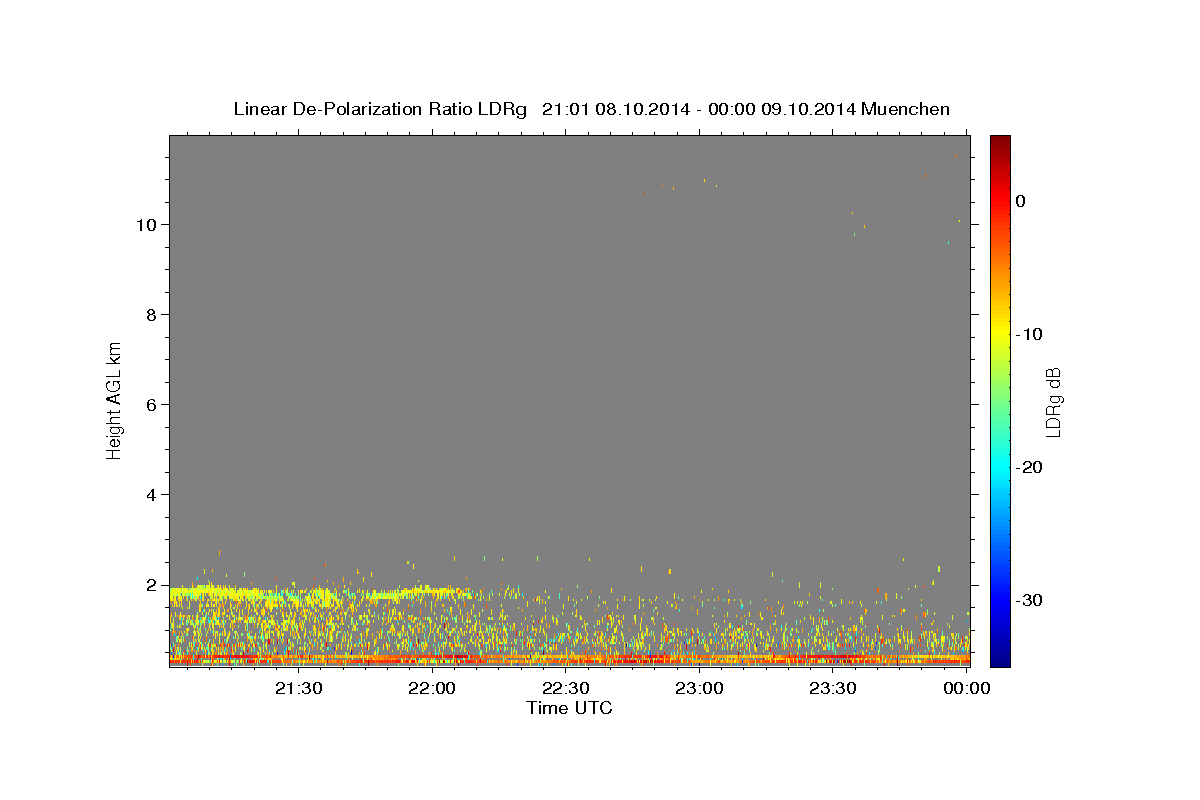Screen dimensions: 1200x800
Task: Click the 'Height AGL km' axis label
Action: coord(115,399)
